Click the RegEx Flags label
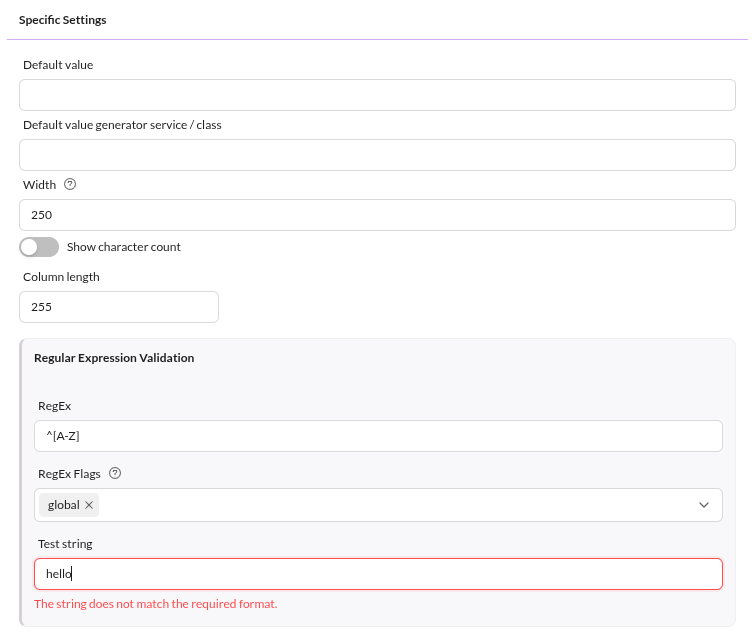754x634 pixels. 69,474
